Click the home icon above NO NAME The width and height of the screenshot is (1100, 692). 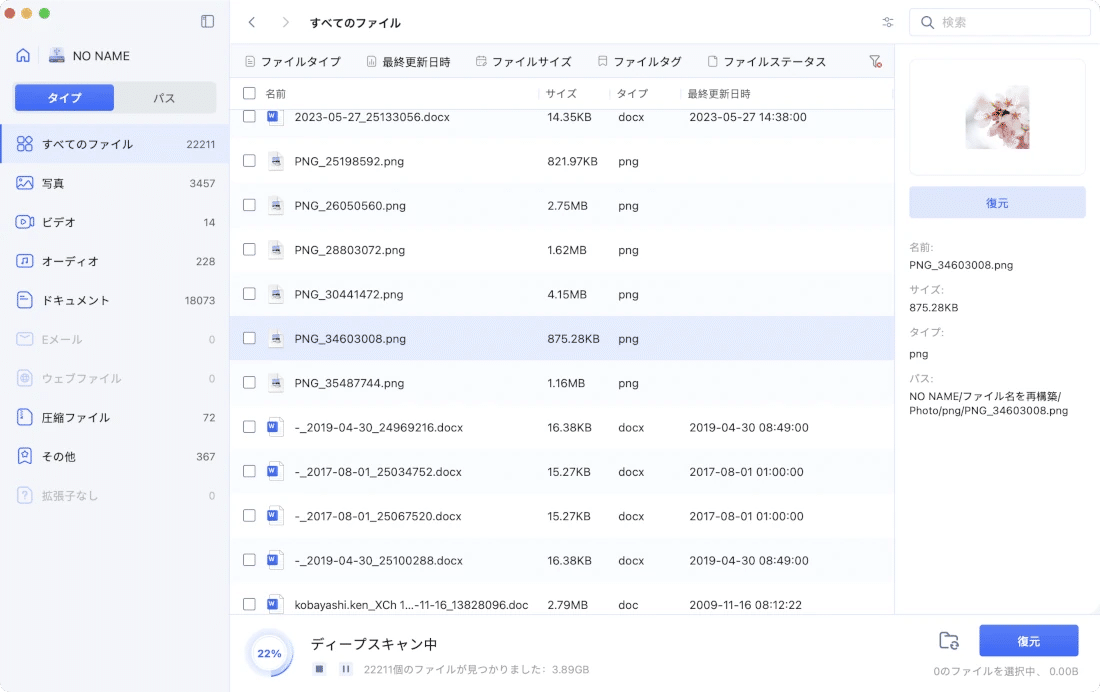[x=25, y=55]
